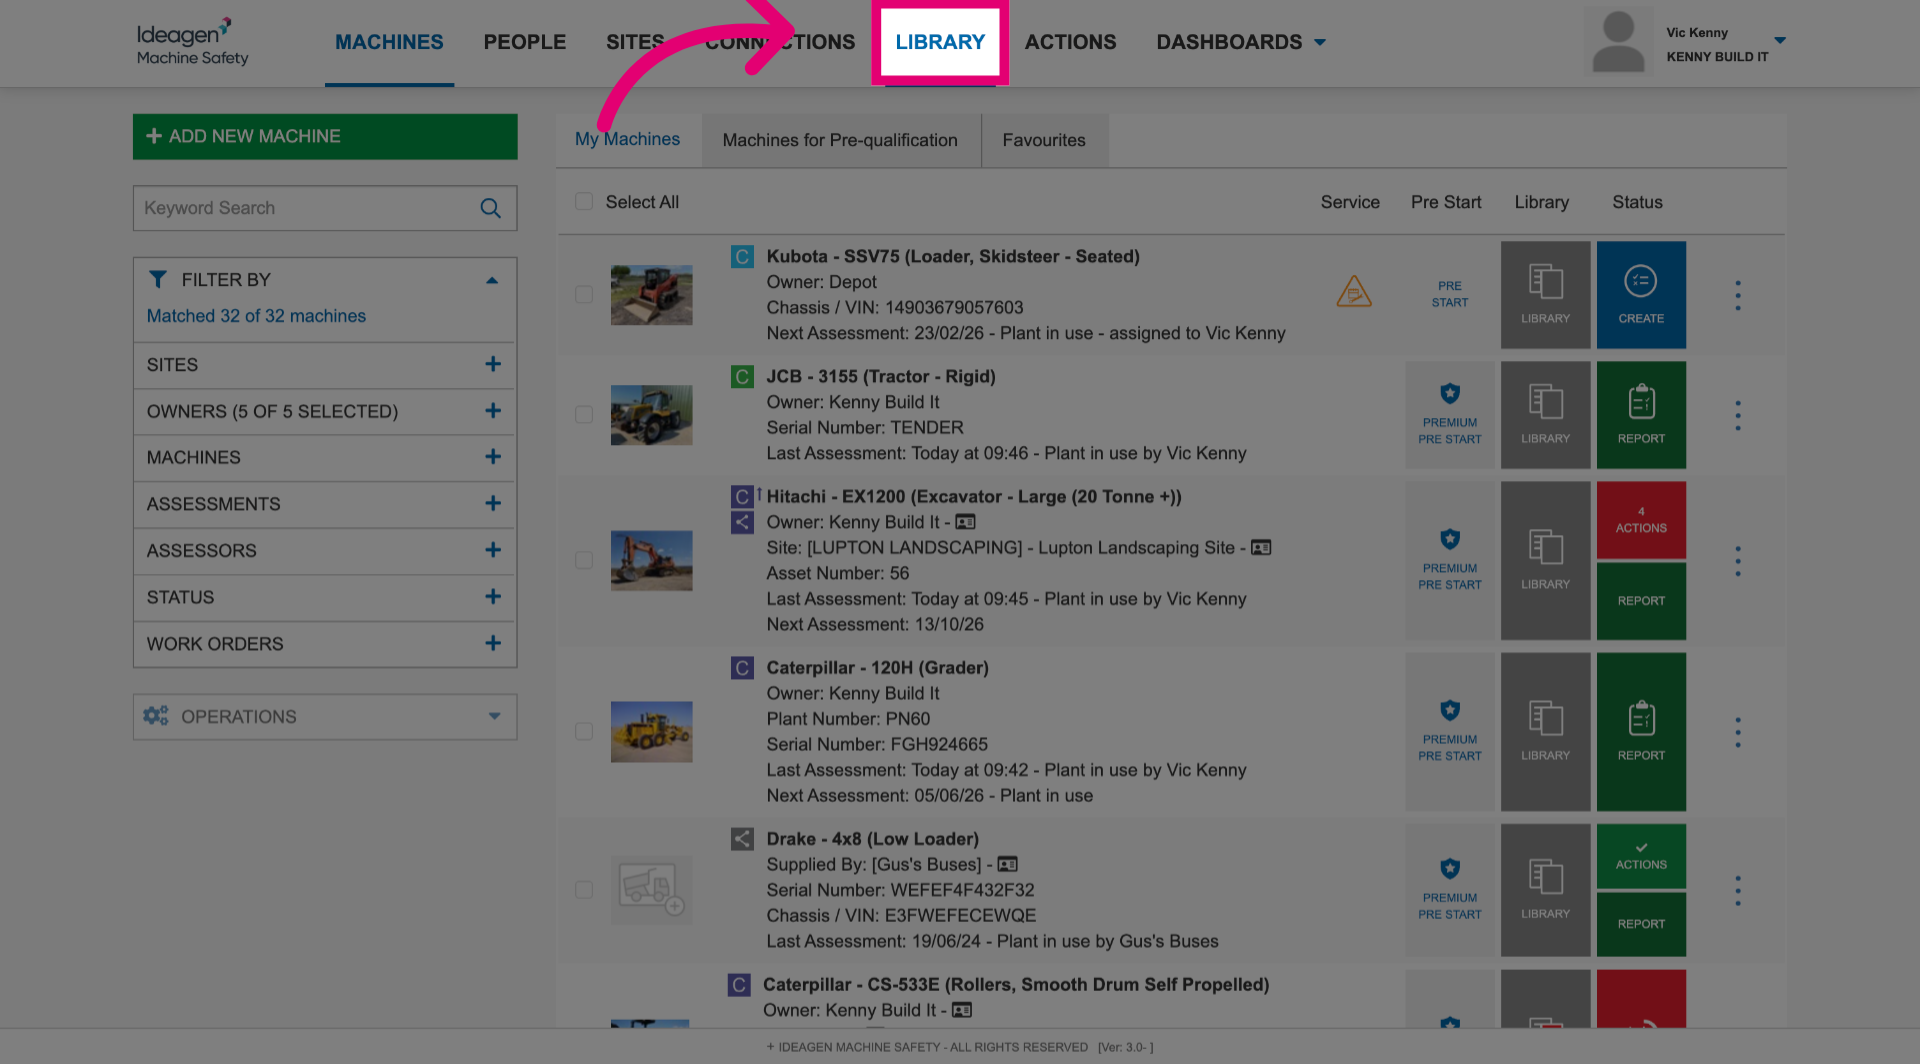Viewport: 1920px width, 1064px height.
Task: Open the People navigation tab
Action: pyautogui.click(x=525, y=42)
